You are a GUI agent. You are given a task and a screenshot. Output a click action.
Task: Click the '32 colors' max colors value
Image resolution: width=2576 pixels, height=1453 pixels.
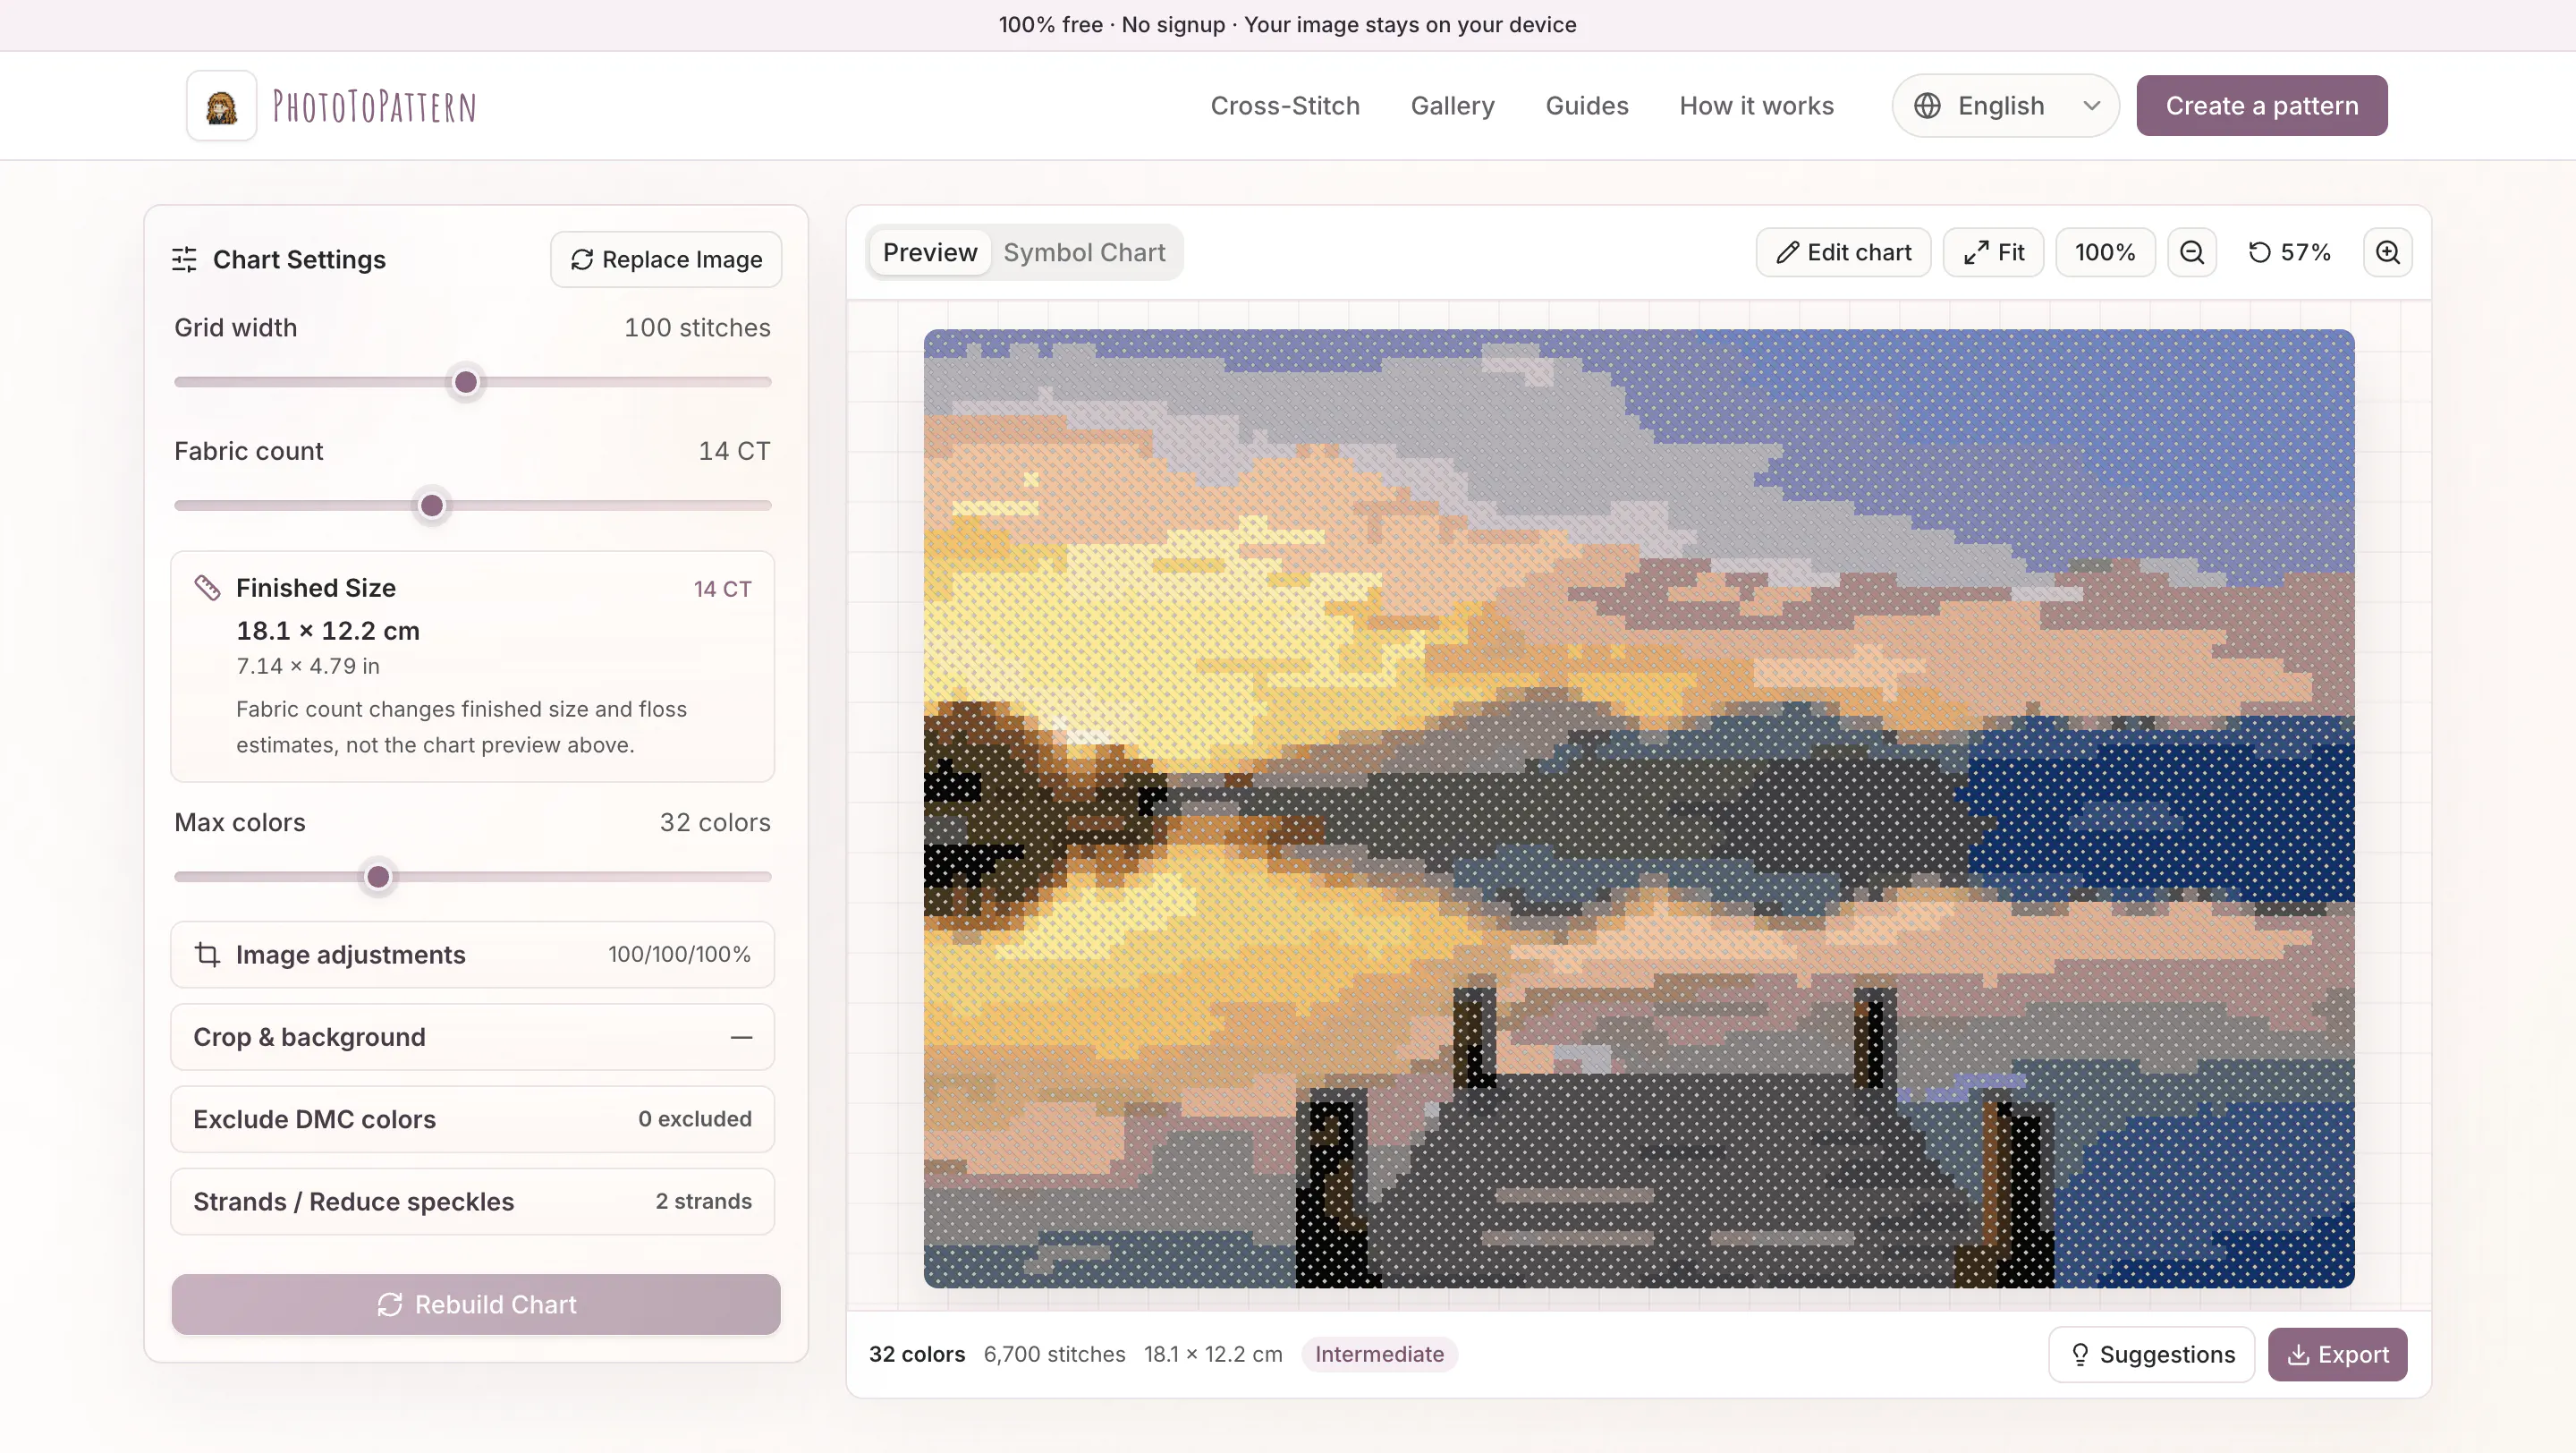(x=715, y=822)
